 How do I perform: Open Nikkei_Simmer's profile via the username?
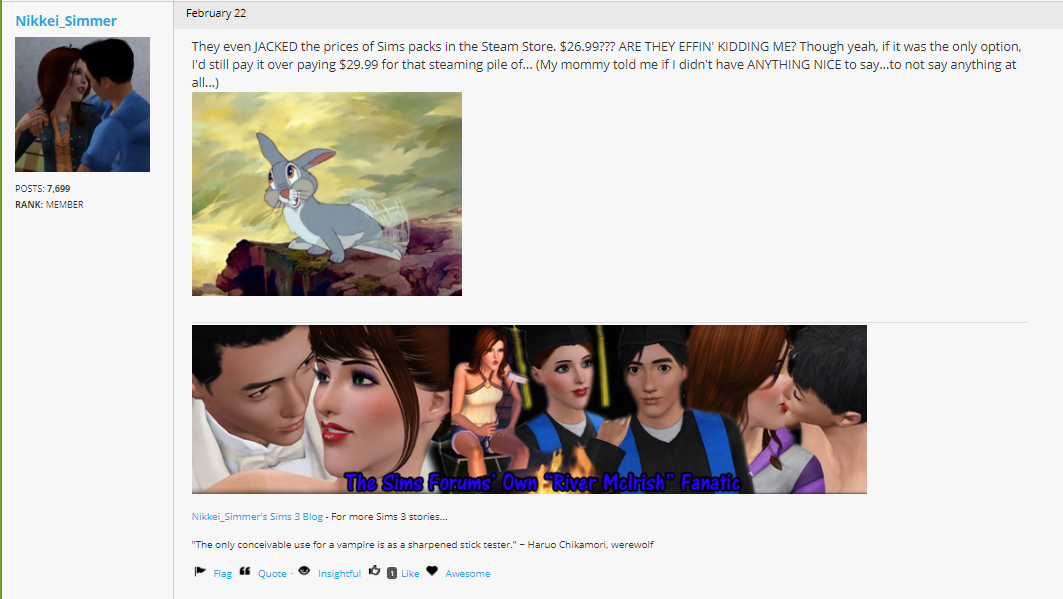pyautogui.click(x=66, y=21)
